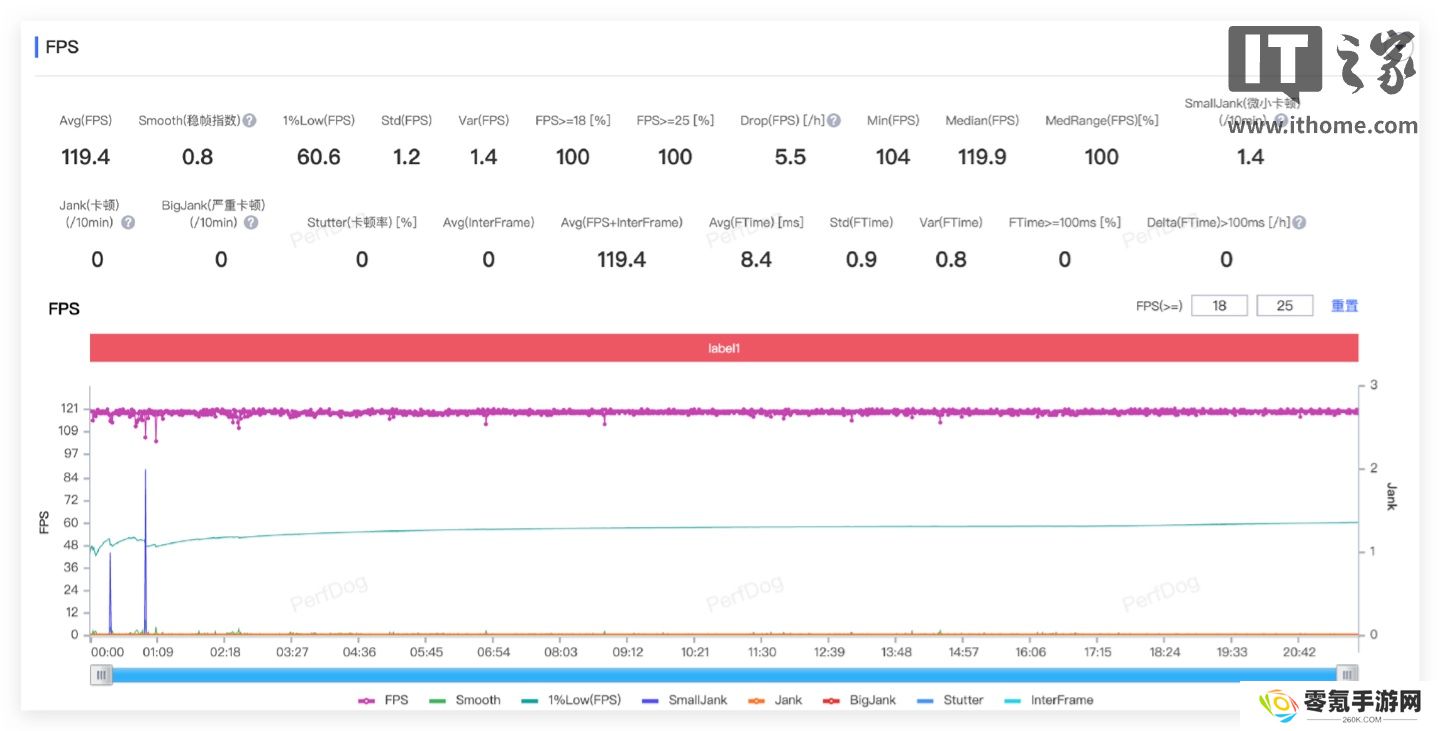Show or hide the InterFrame series

1048,700
